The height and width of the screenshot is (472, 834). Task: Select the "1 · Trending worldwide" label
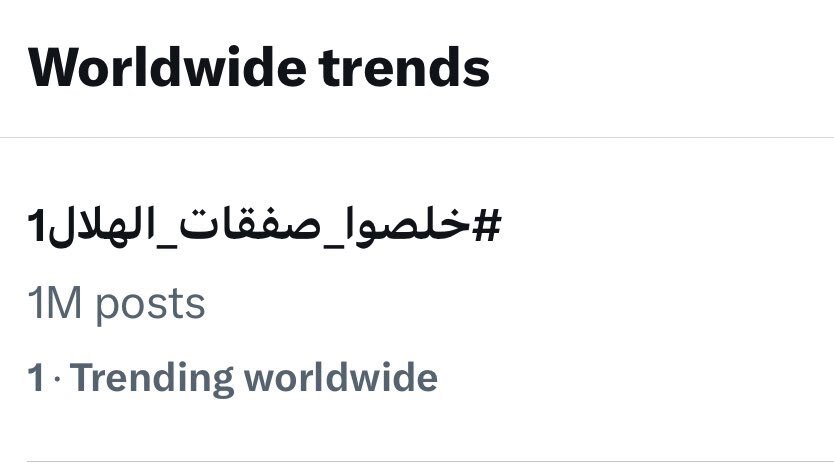pos(233,377)
